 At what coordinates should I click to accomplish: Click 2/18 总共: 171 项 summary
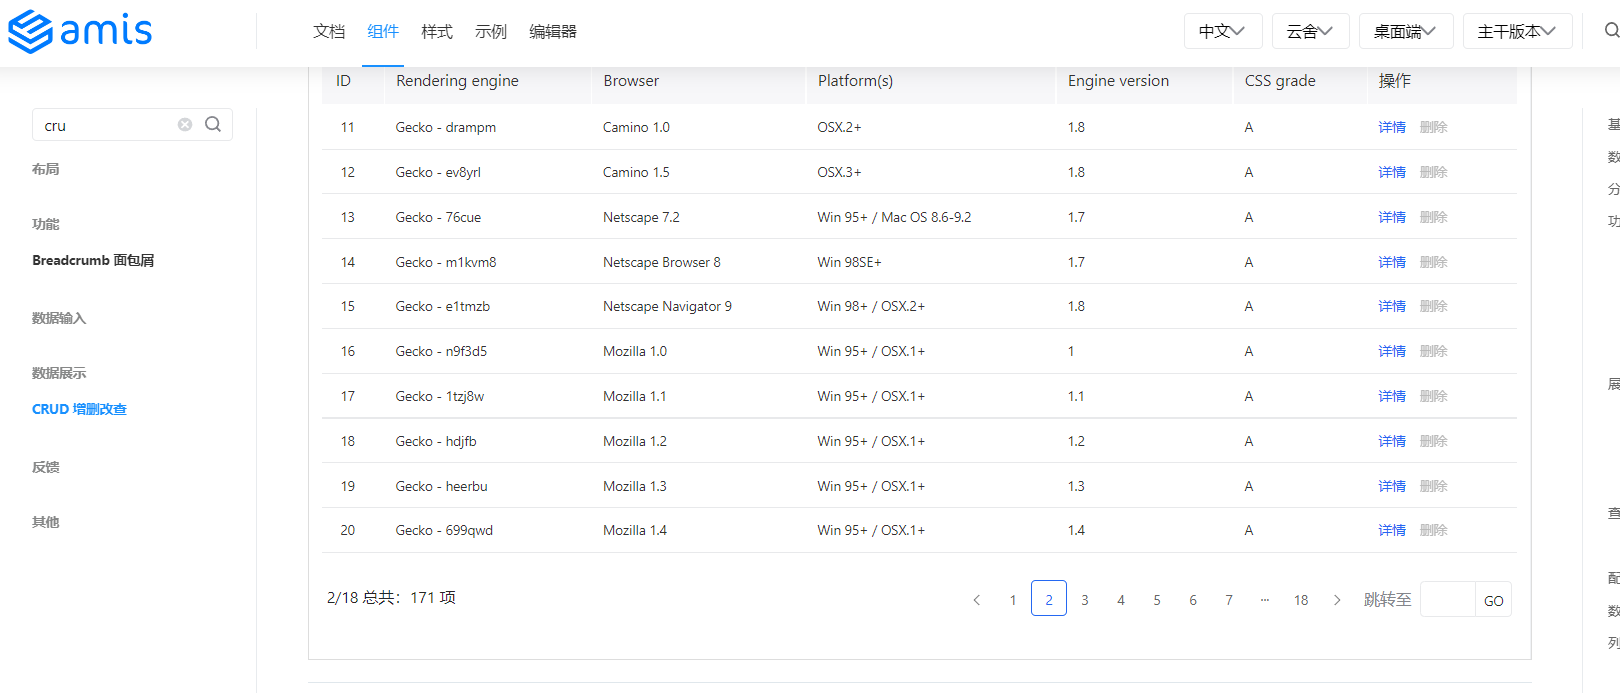391,597
